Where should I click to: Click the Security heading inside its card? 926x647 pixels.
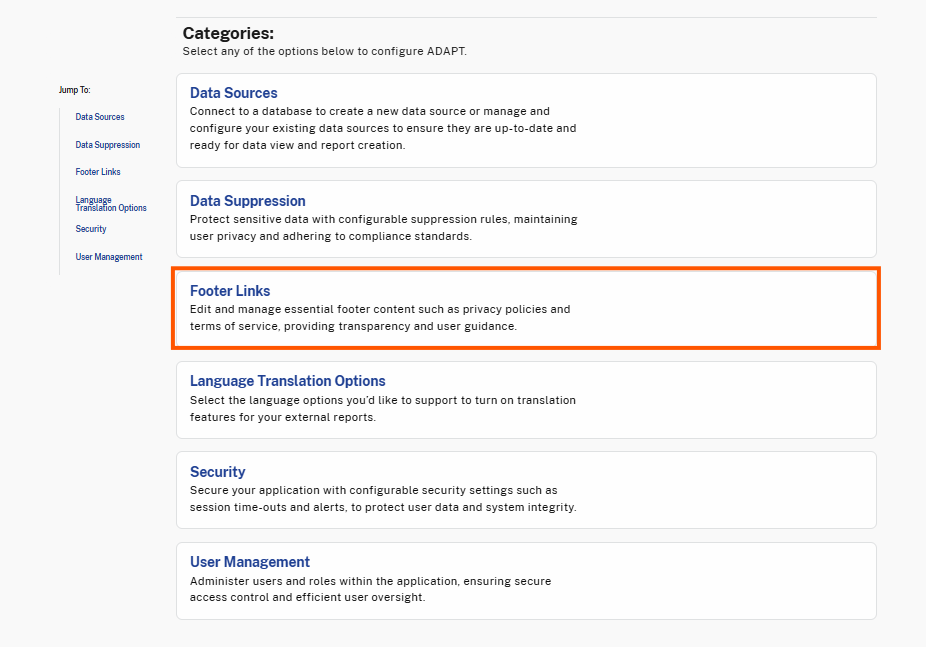tap(217, 471)
